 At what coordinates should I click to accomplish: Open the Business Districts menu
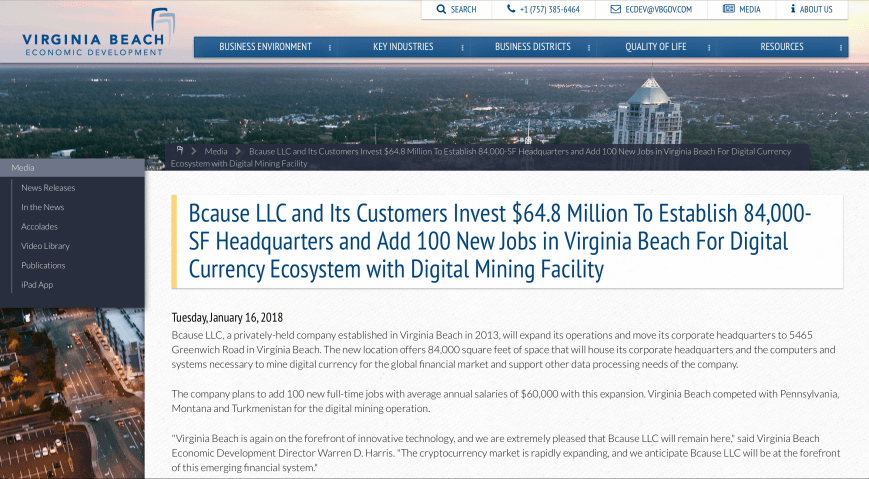[x=532, y=47]
